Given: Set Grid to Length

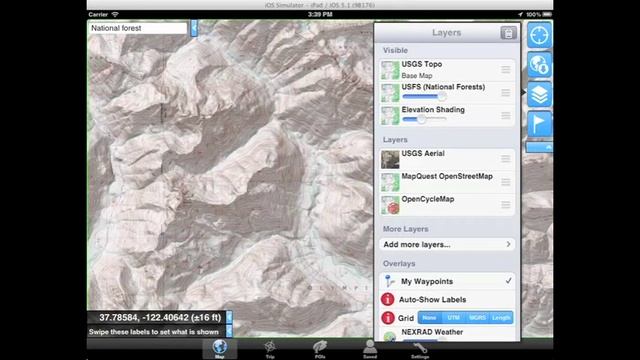Looking at the screenshot, I should pos(501,318).
